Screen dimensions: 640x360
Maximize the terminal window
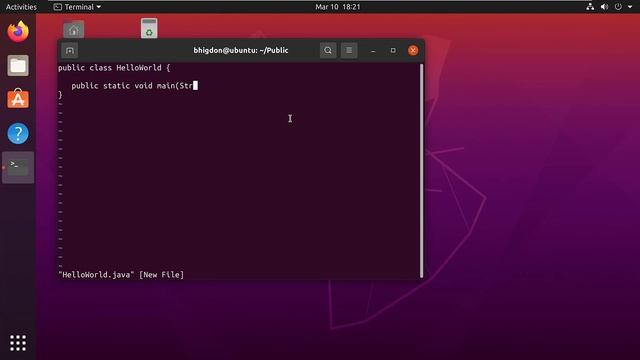[393, 51]
